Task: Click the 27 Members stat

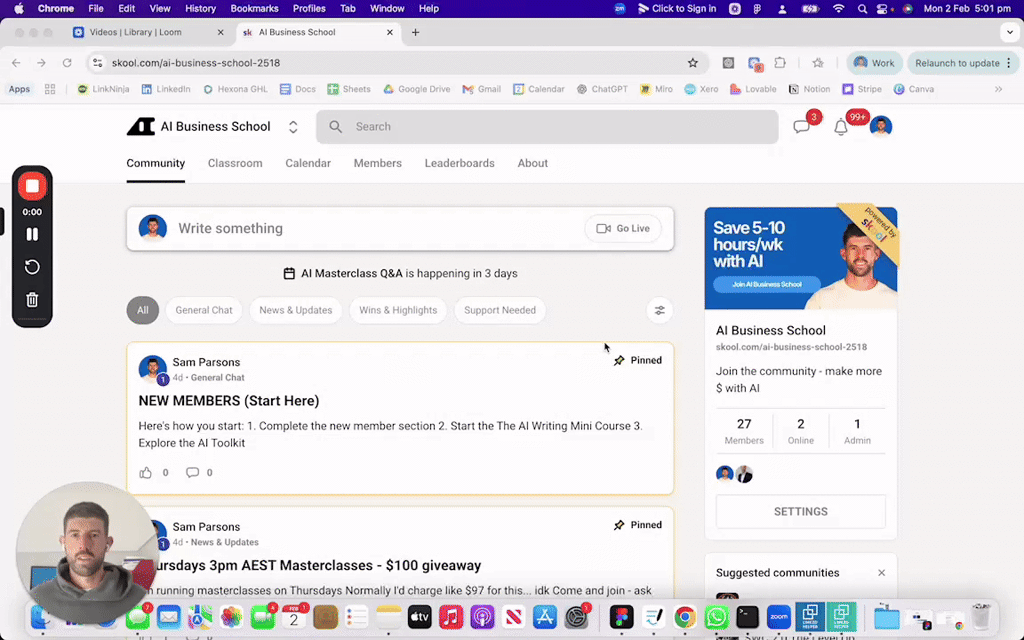Action: (744, 431)
